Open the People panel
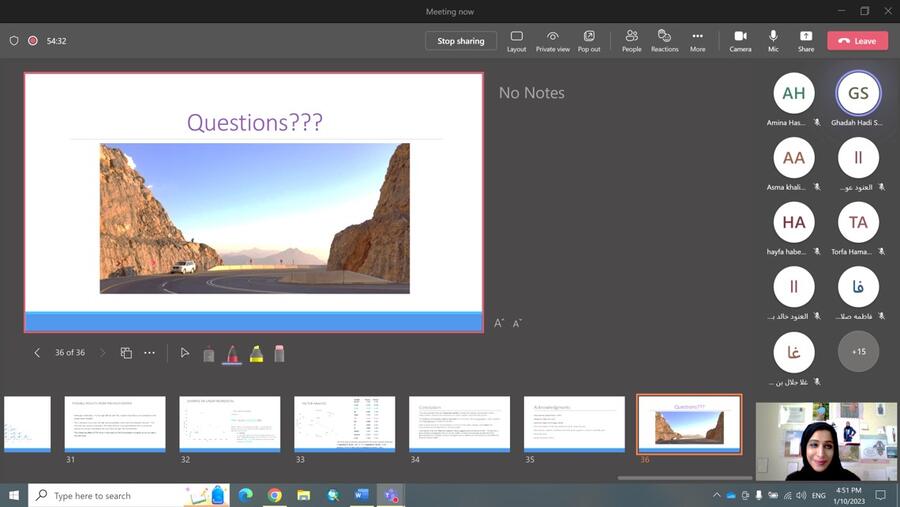 [631, 40]
